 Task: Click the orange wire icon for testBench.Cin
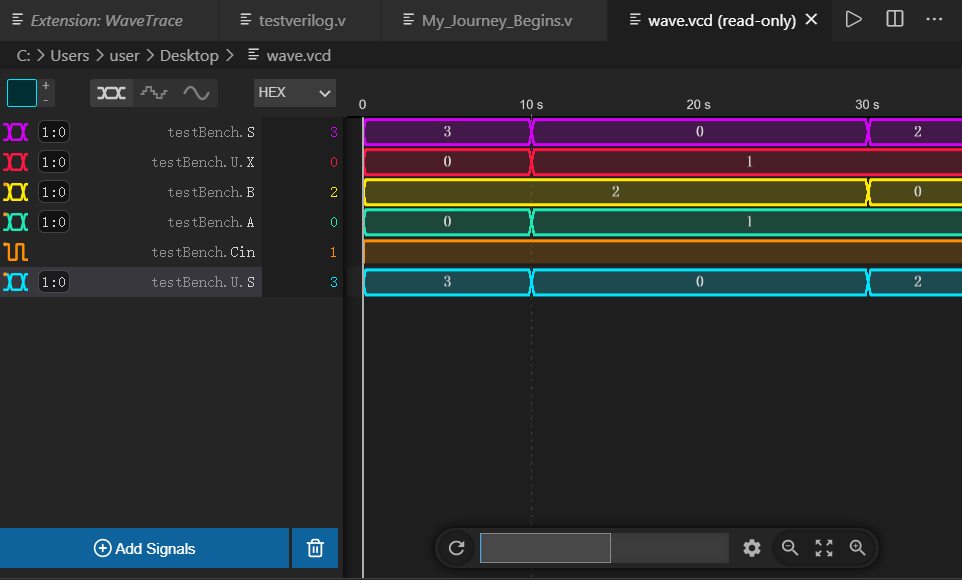click(x=16, y=252)
